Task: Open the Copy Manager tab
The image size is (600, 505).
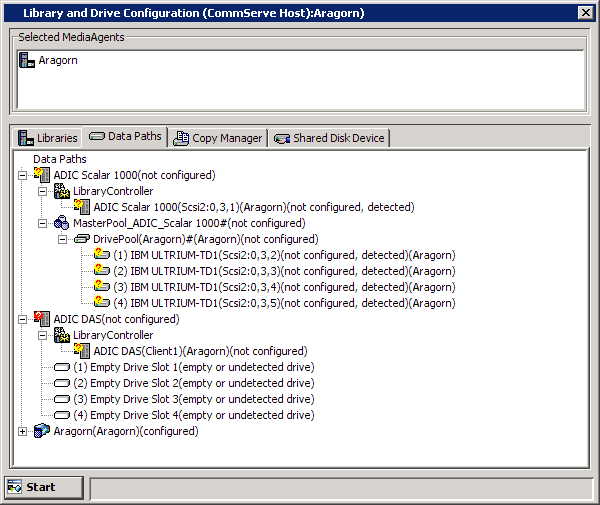Action: coord(217,138)
